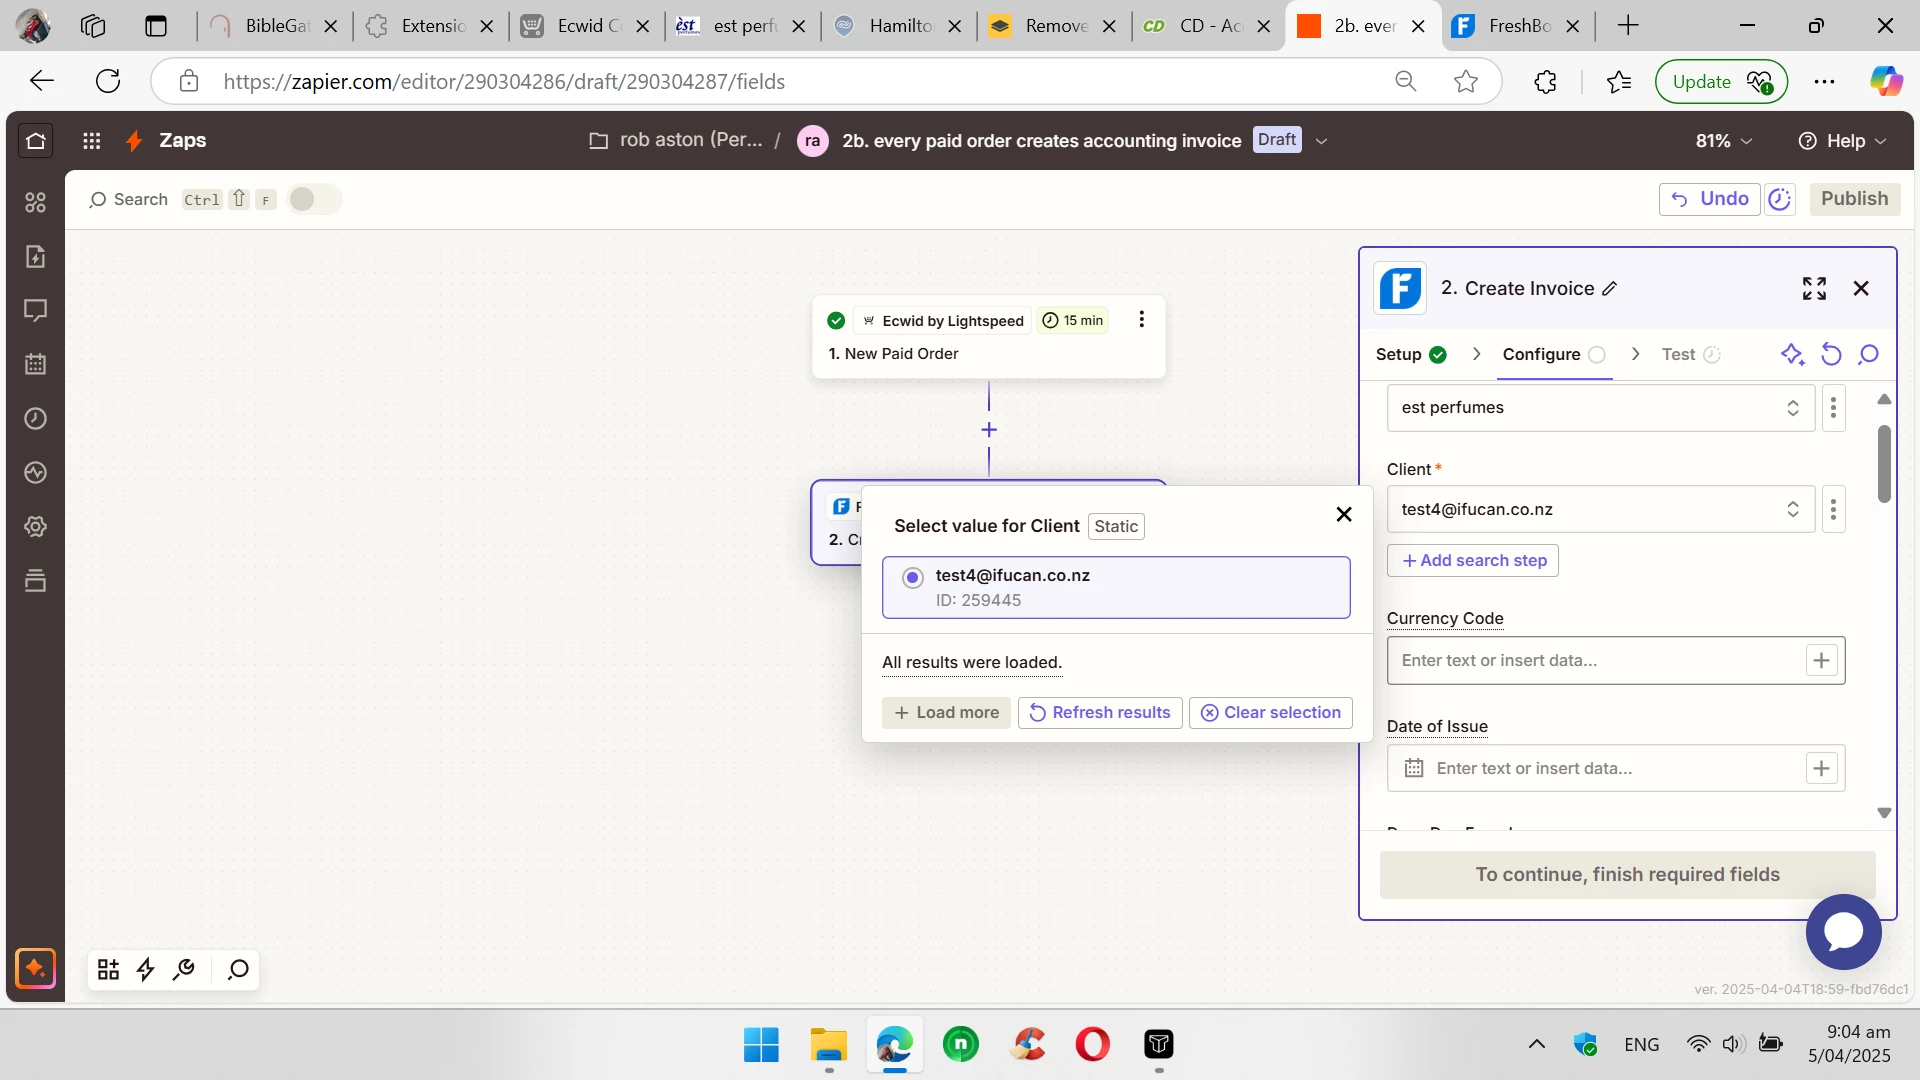Click the Configure panel vertical scrollbar
Viewport: 1920px width, 1080px height.
point(1884,465)
